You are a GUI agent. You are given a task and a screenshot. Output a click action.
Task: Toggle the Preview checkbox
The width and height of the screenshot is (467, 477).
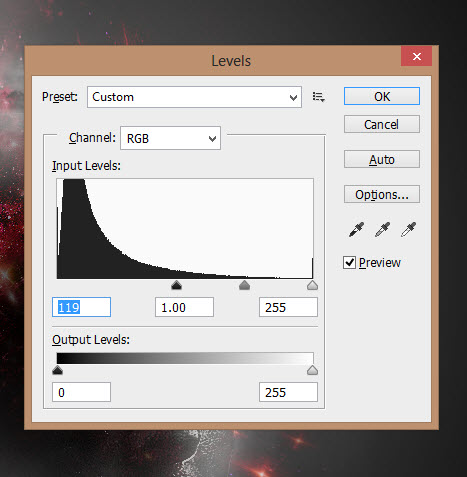[x=349, y=263]
